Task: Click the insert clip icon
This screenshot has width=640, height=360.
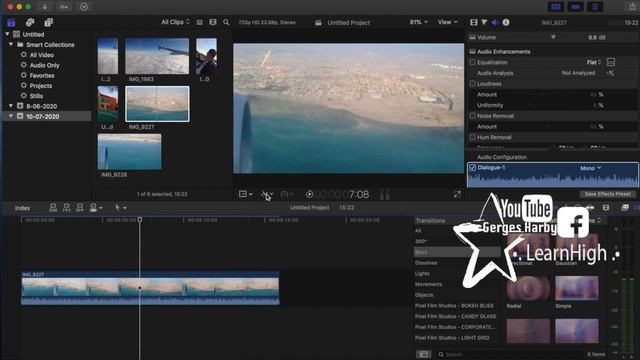Action: pyautogui.click(x=67, y=208)
